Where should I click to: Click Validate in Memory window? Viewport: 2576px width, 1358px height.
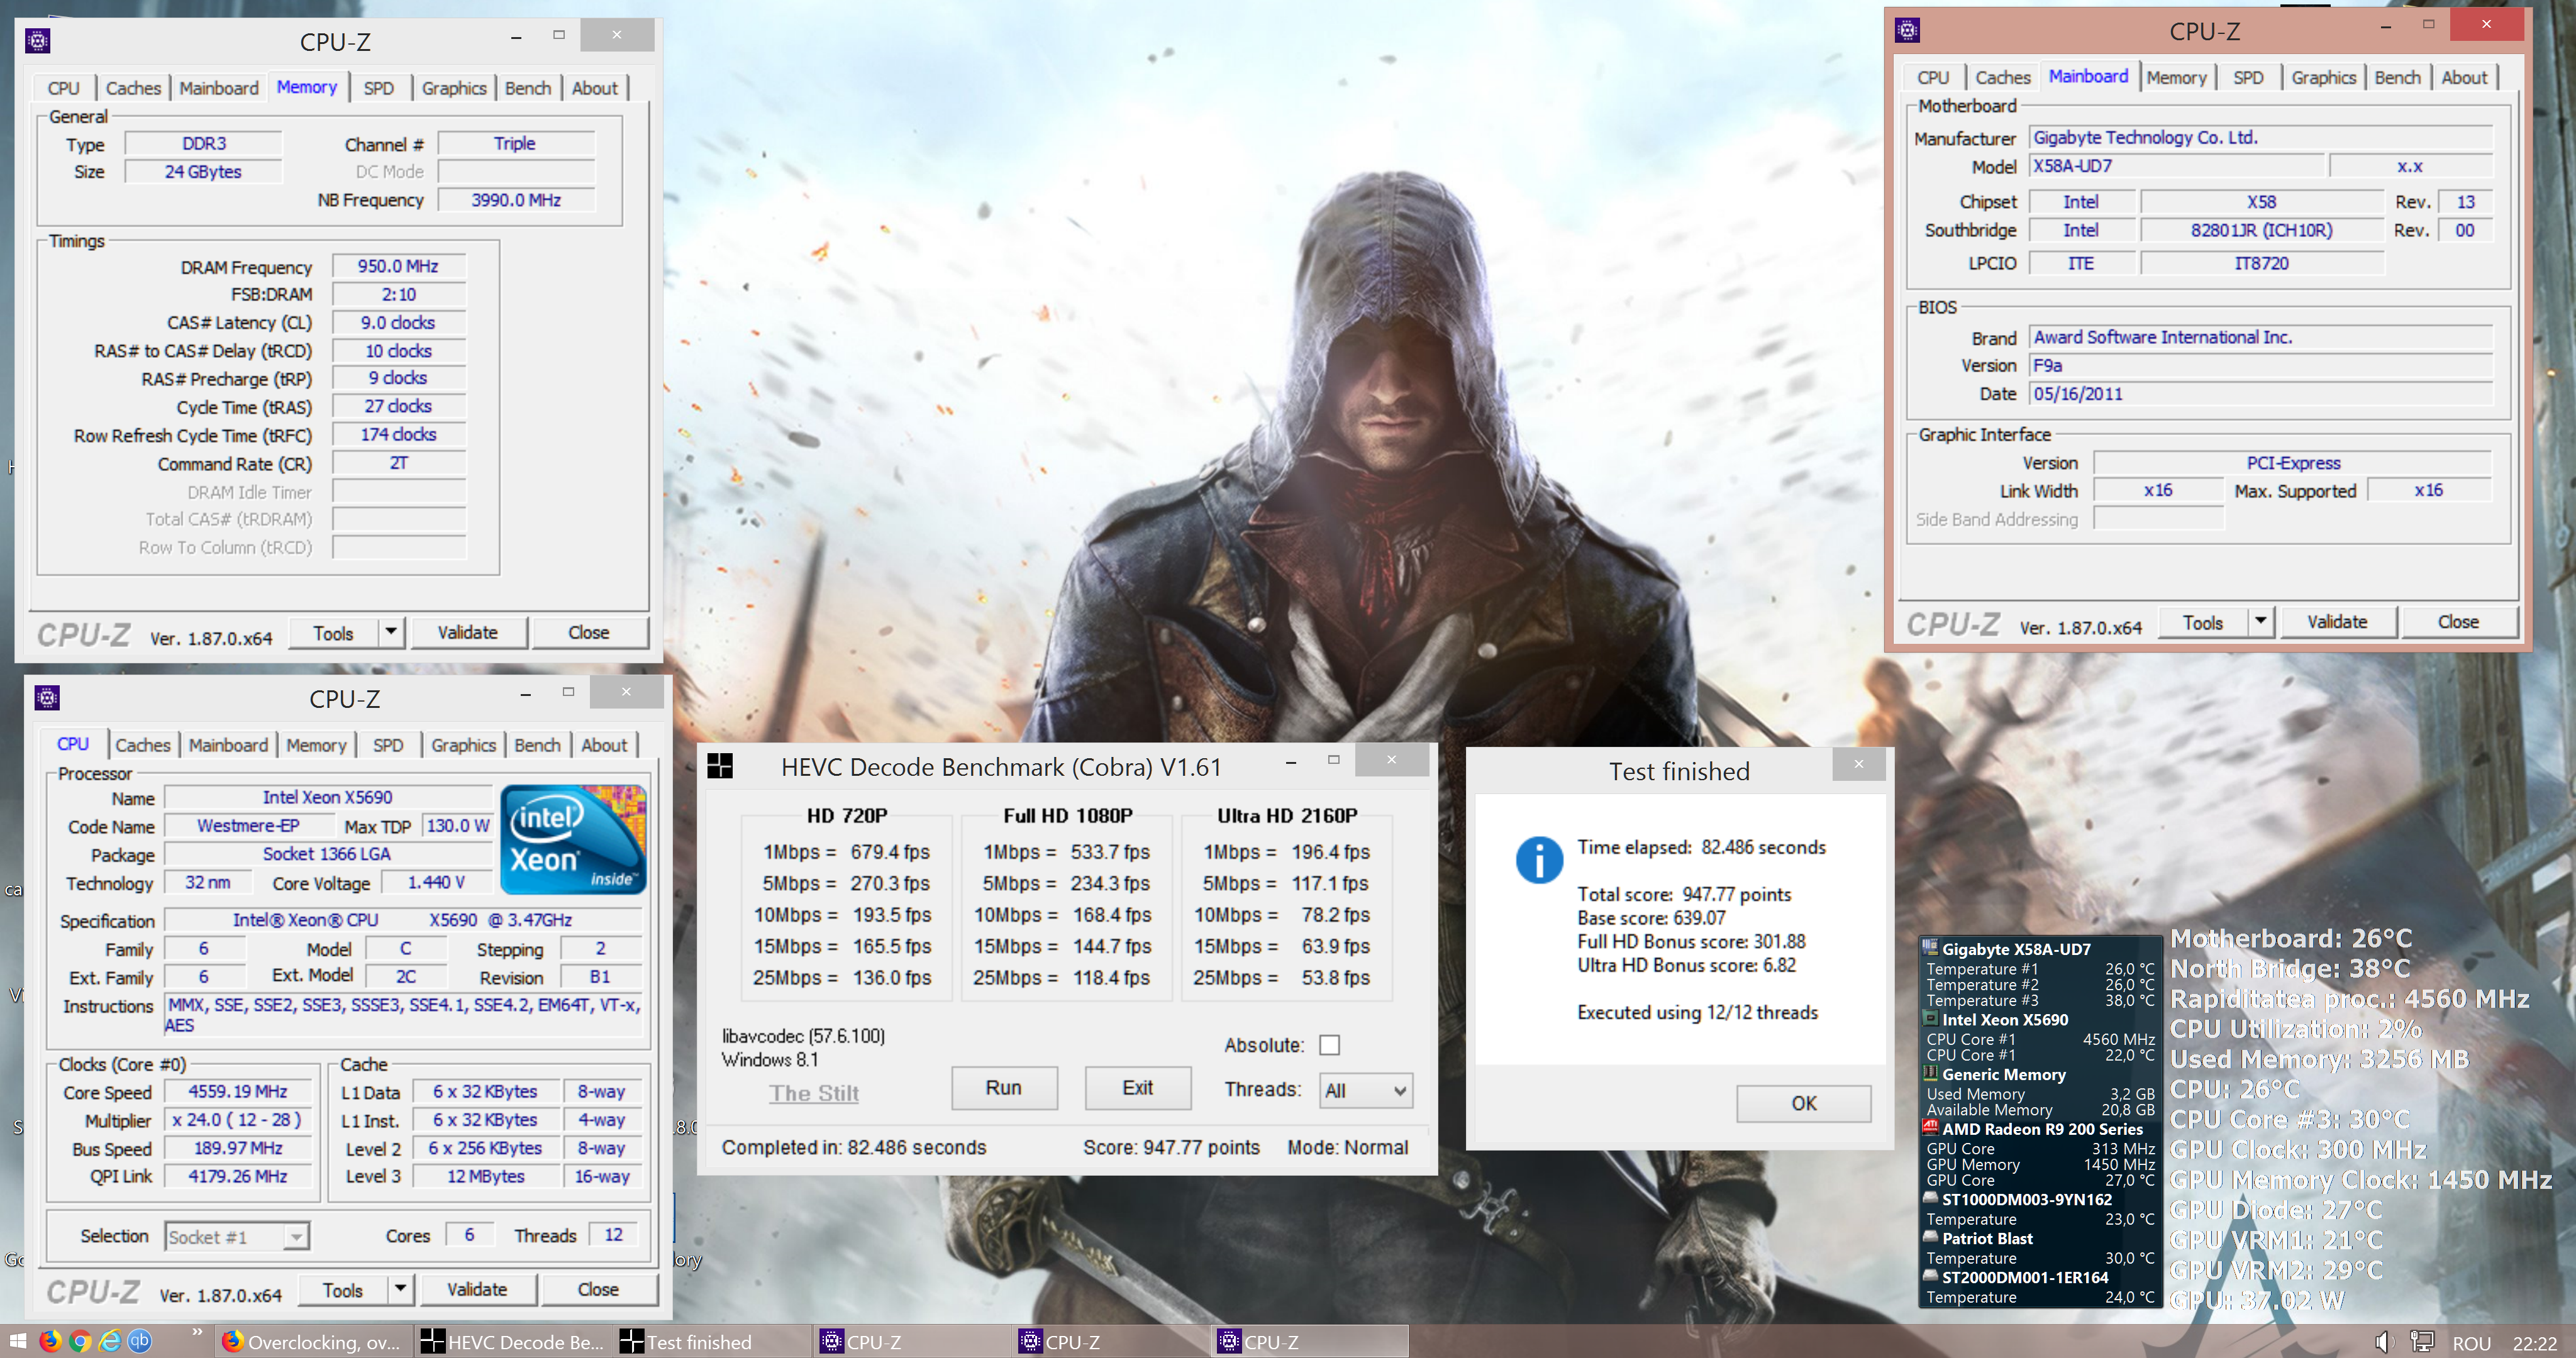tap(468, 632)
